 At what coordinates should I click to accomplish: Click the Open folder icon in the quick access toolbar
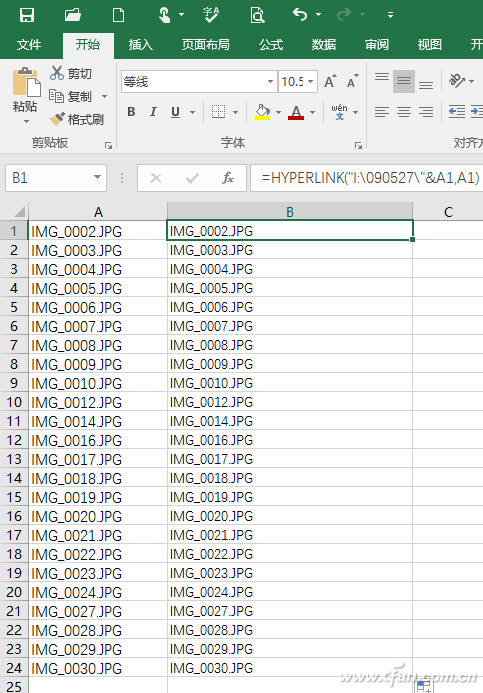pyautogui.click(x=73, y=15)
